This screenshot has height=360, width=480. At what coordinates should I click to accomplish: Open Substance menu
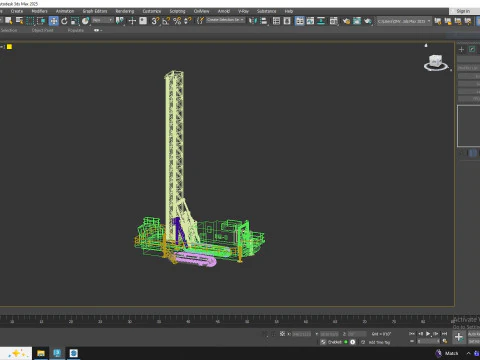pyautogui.click(x=266, y=11)
